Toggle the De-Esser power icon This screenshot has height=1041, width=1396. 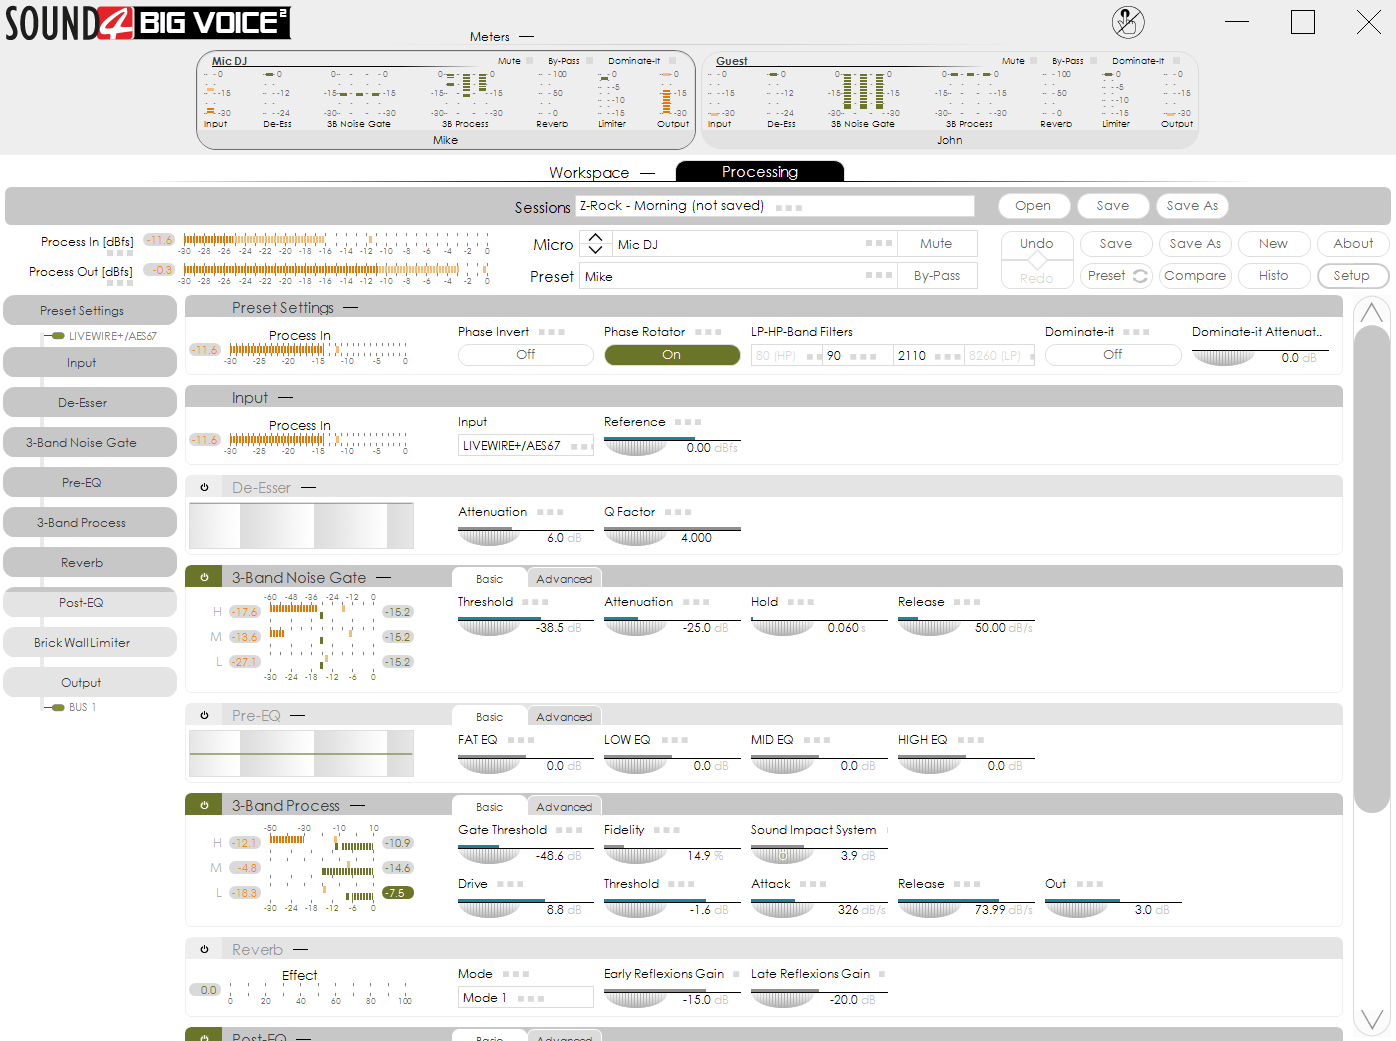click(204, 488)
